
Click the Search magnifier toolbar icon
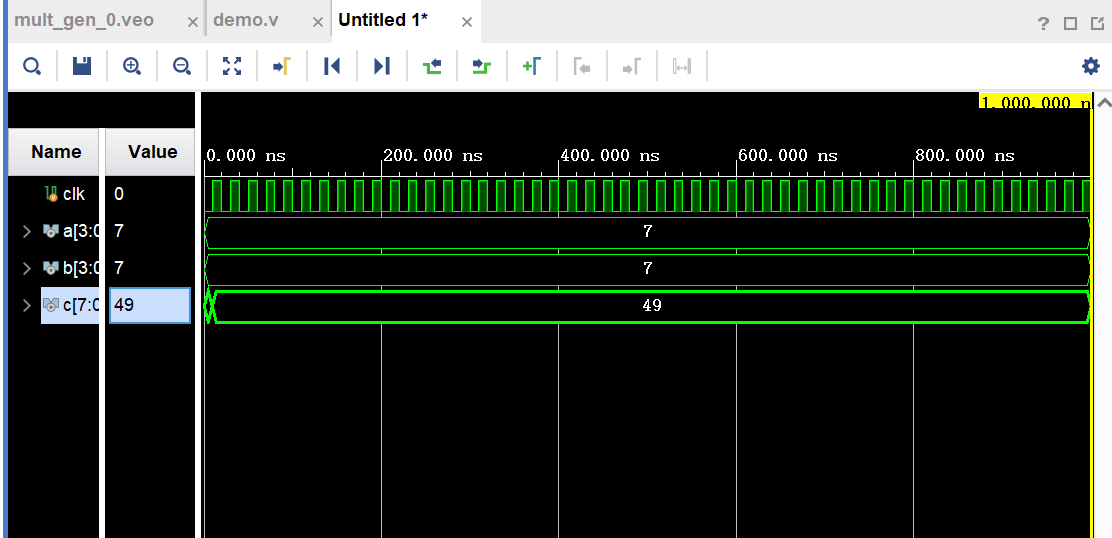point(32,67)
